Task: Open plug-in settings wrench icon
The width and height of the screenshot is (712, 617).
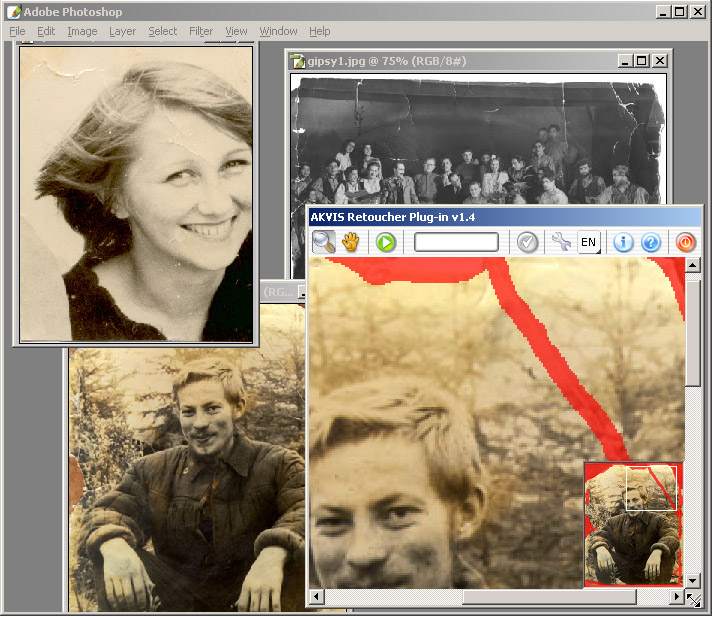Action: [561, 242]
